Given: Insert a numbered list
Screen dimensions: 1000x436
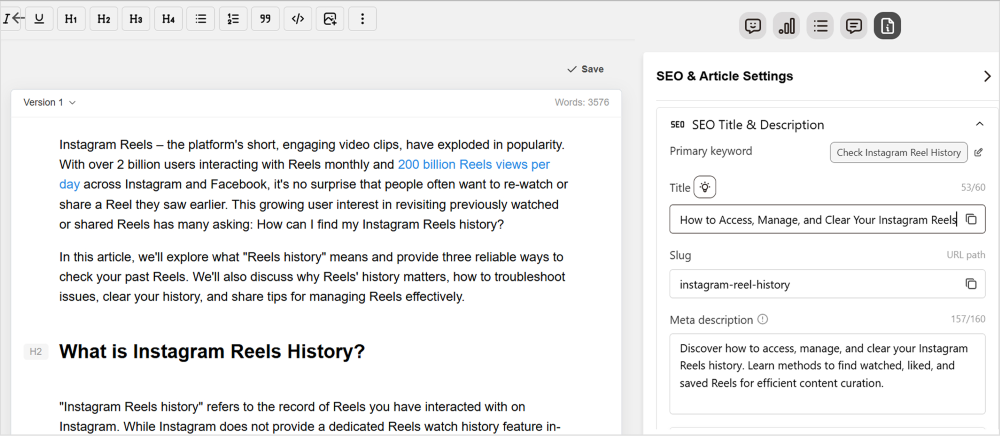Looking at the screenshot, I should [x=233, y=18].
